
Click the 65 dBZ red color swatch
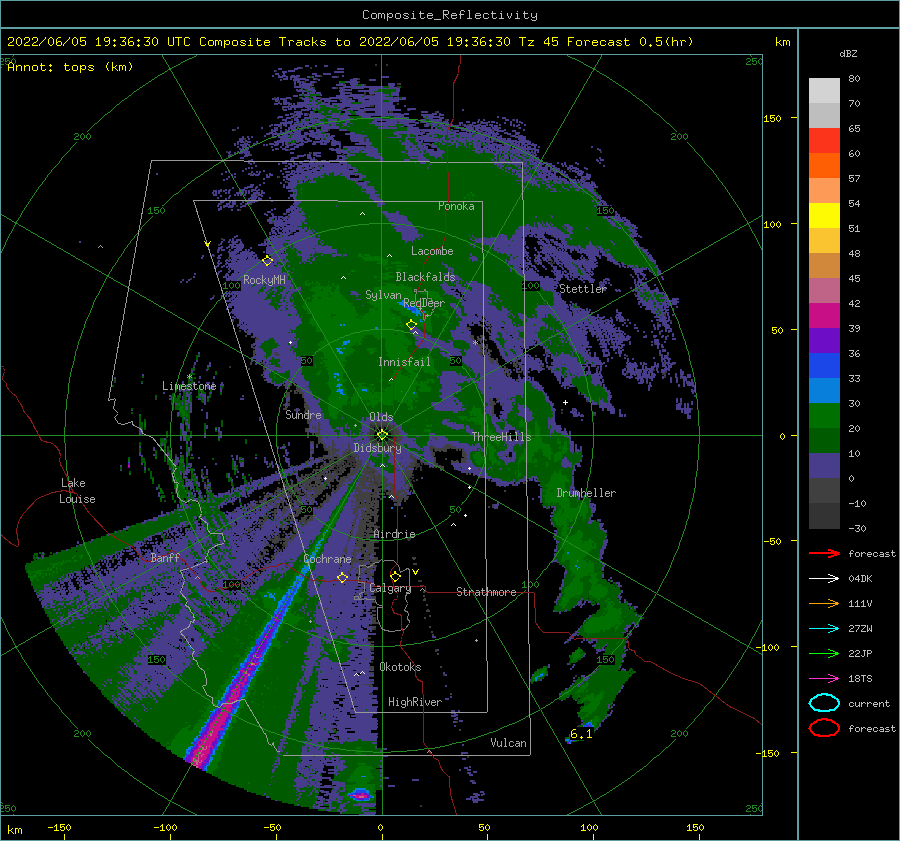tap(824, 141)
